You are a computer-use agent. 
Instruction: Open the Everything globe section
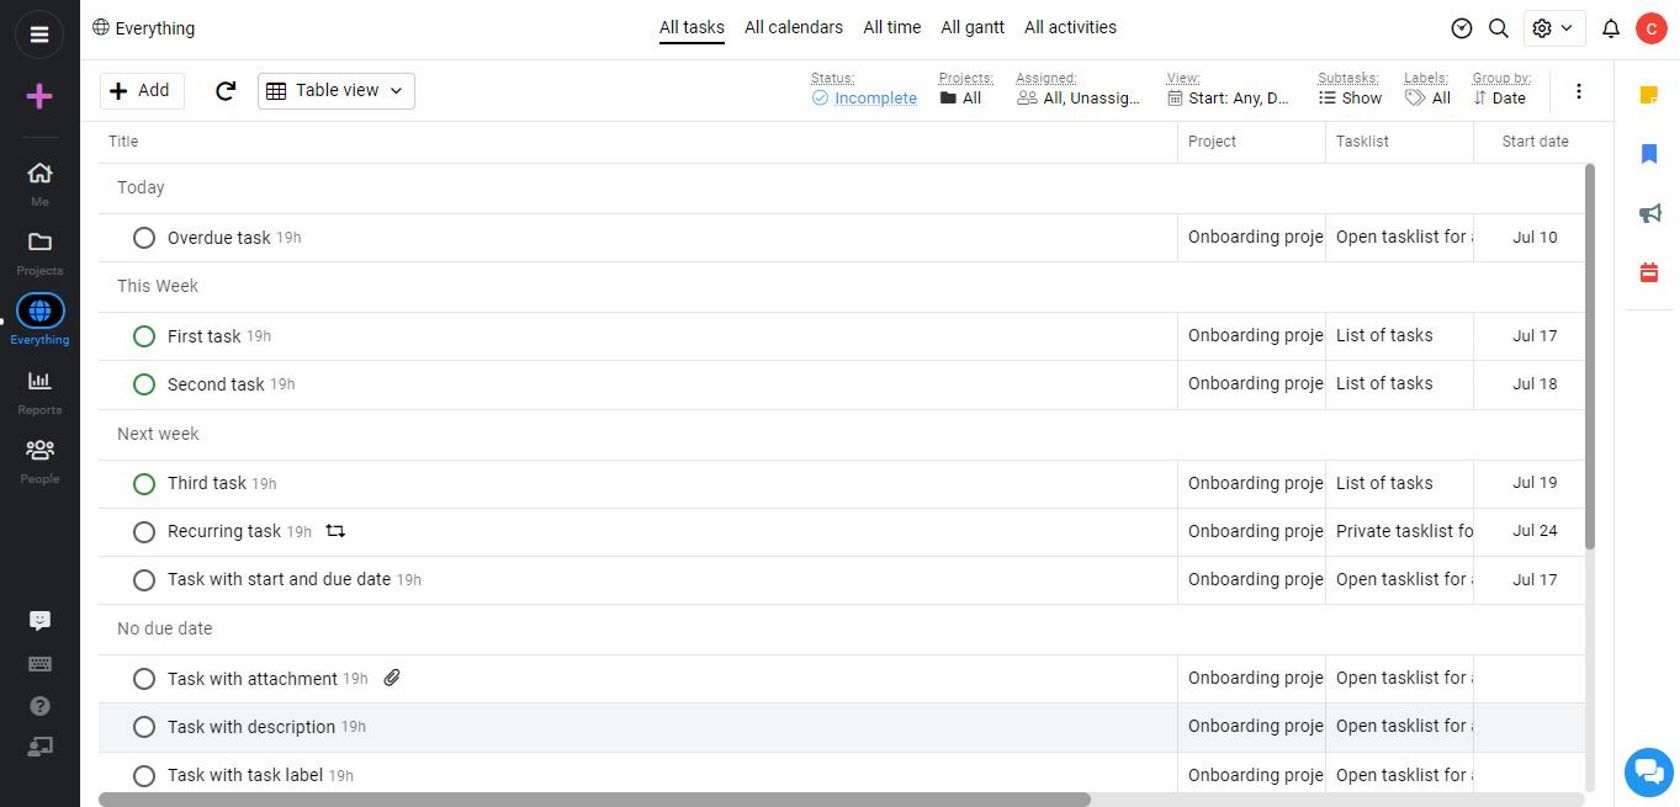[39, 320]
